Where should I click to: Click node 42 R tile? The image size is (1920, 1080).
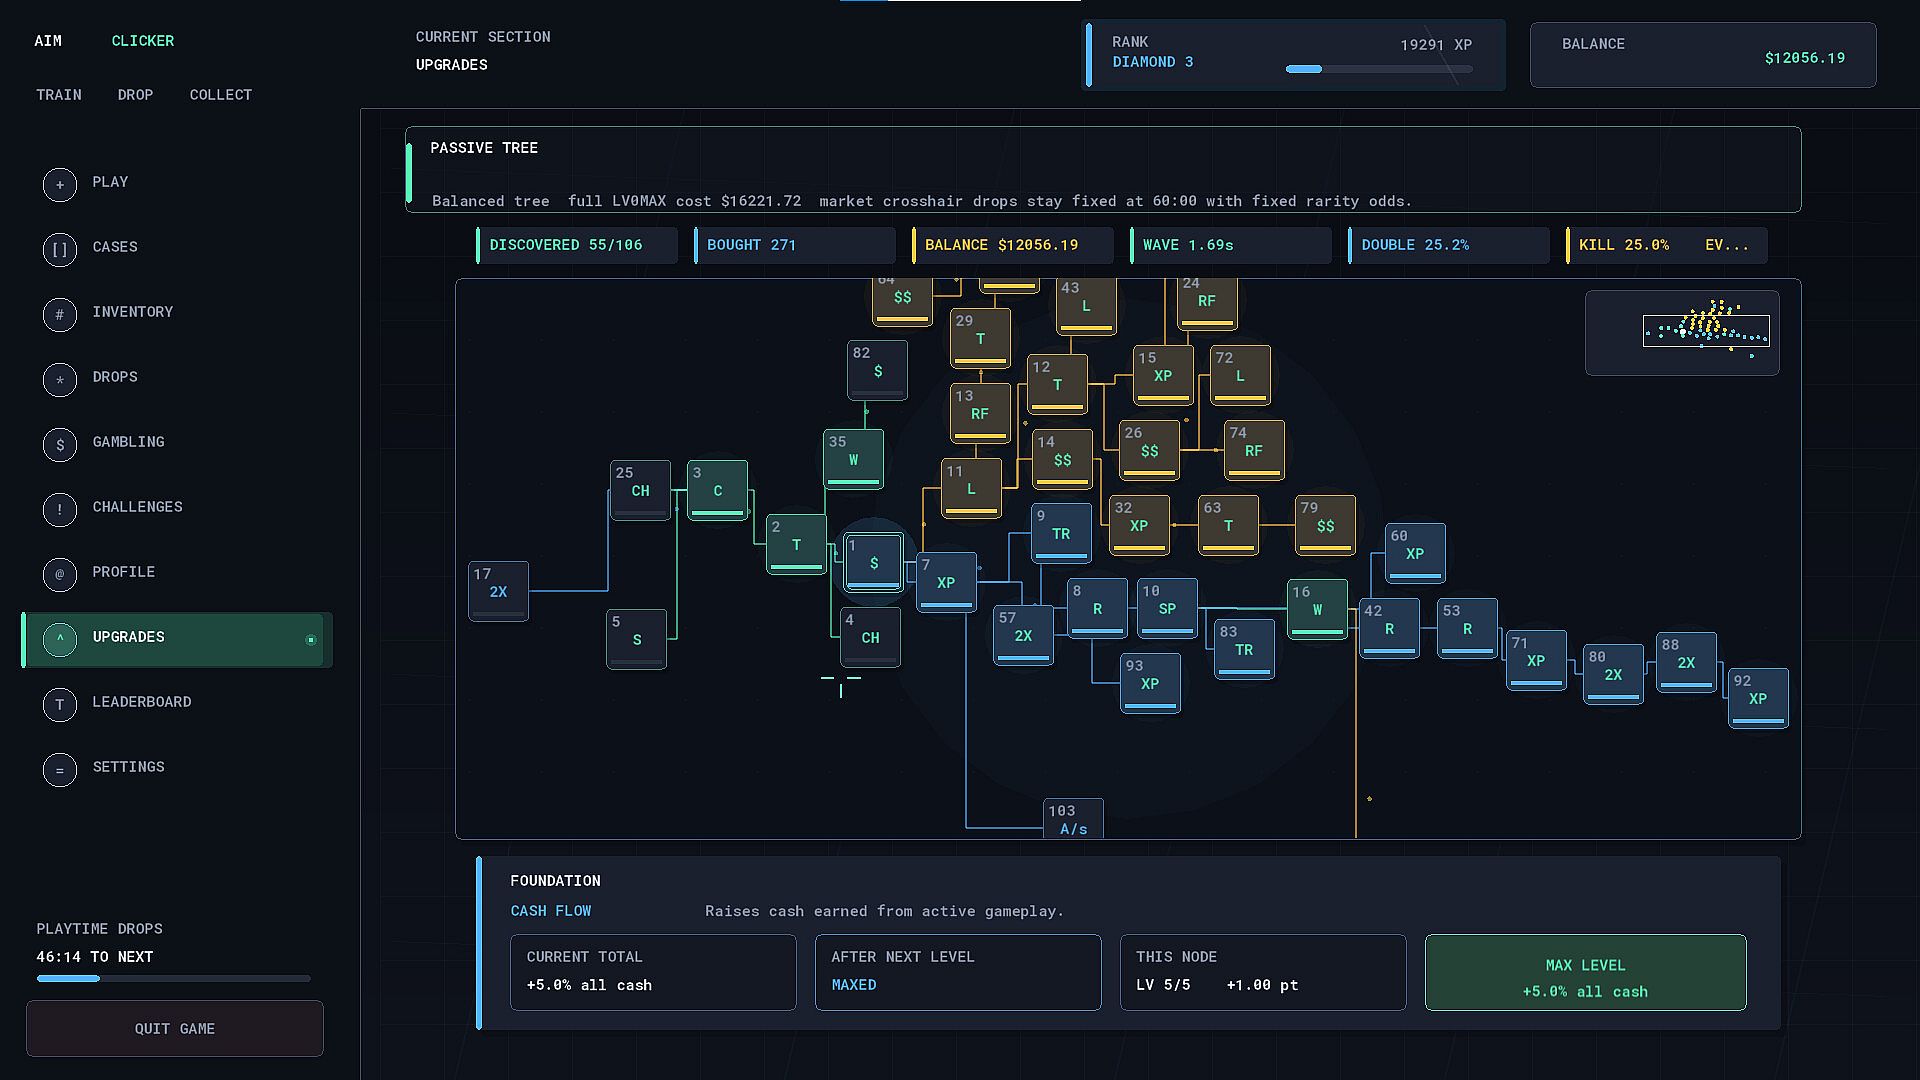point(1389,628)
